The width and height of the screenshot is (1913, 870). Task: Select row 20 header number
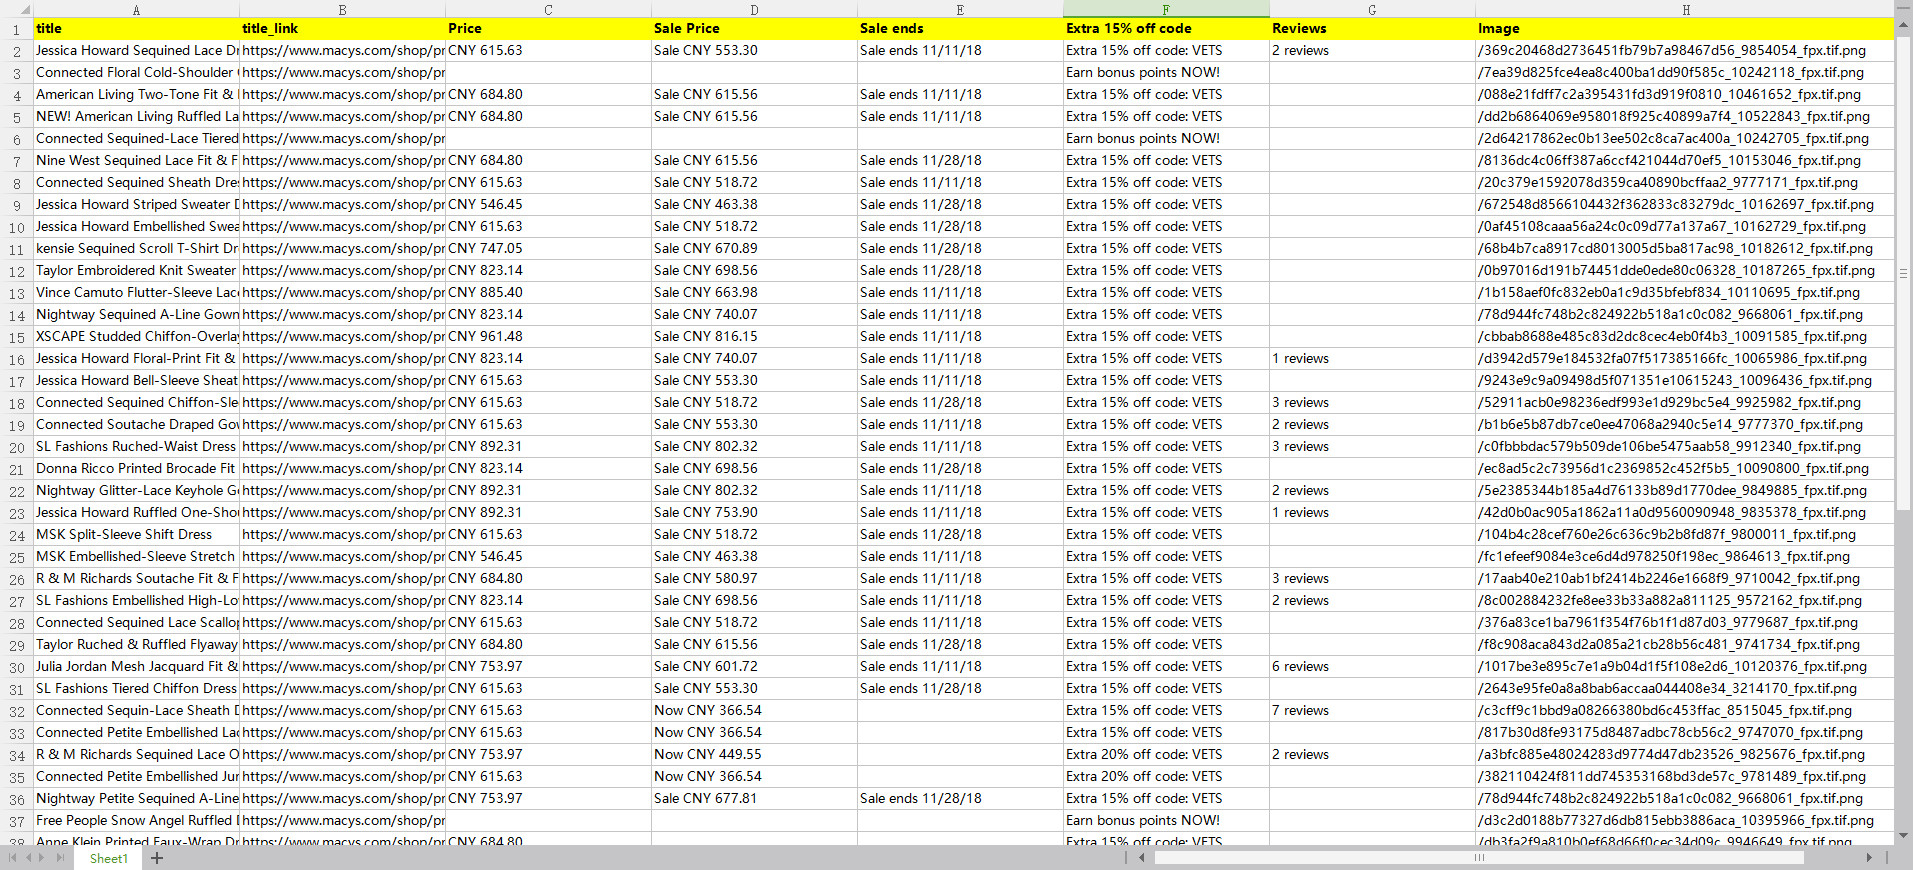point(16,447)
